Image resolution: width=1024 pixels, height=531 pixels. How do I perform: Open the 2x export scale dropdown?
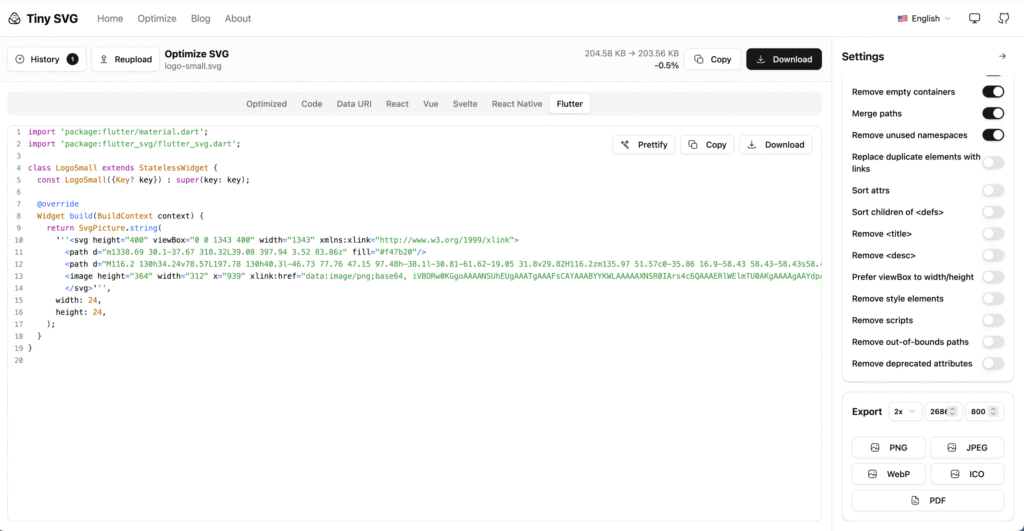(x=906, y=411)
